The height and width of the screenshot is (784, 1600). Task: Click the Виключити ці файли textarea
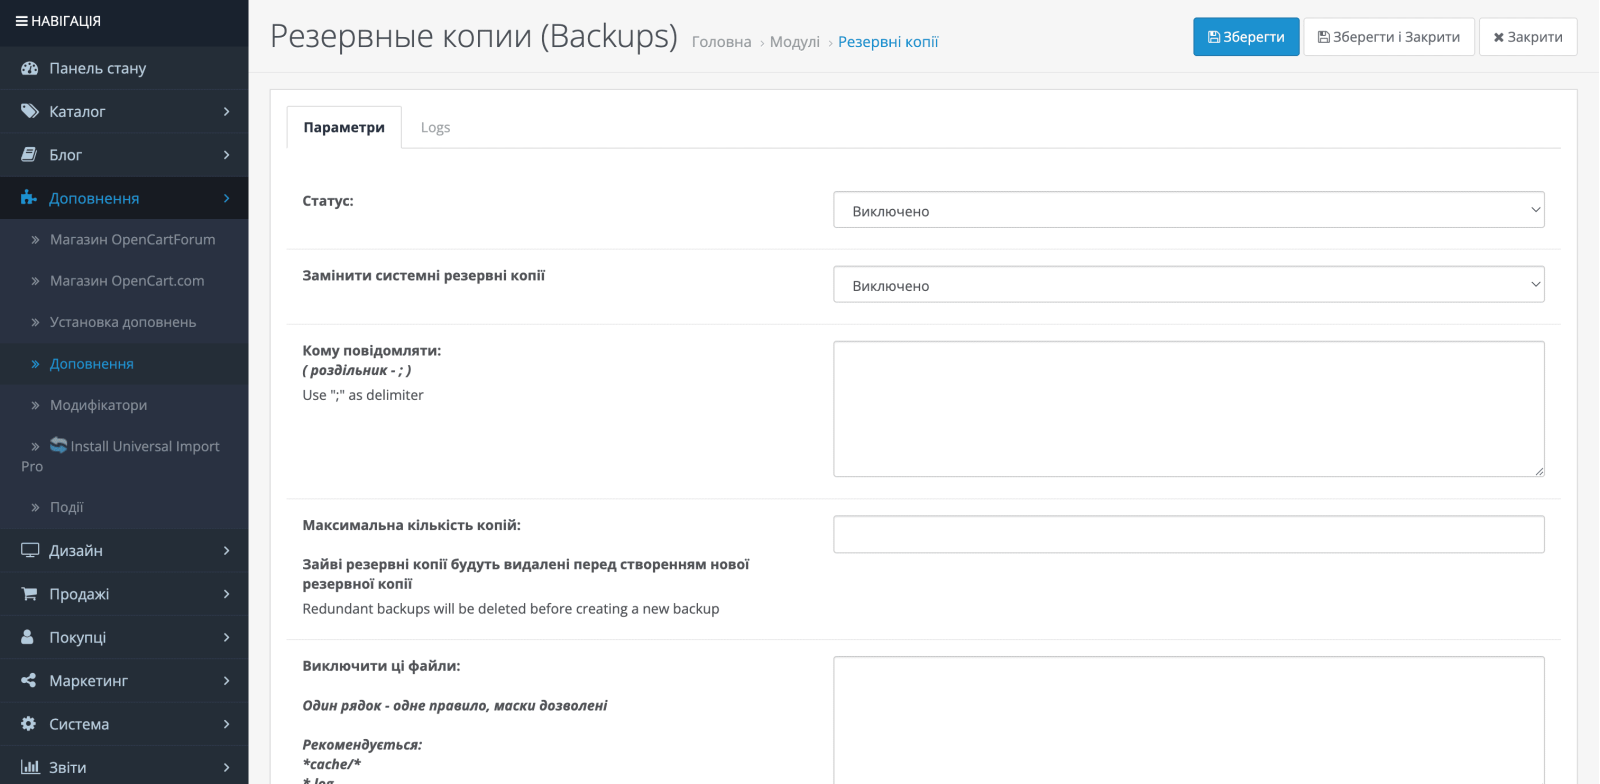[1189, 720]
